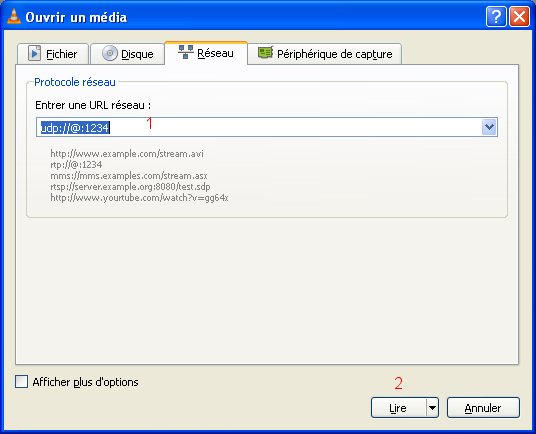This screenshot has height=434, width=536.
Task: Select the Réseau tab
Action: (206, 53)
